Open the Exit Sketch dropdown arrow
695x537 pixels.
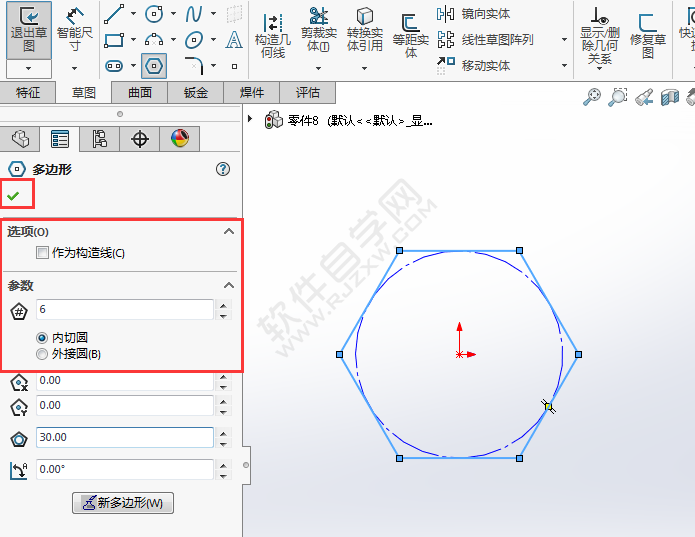(x=29, y=69)
